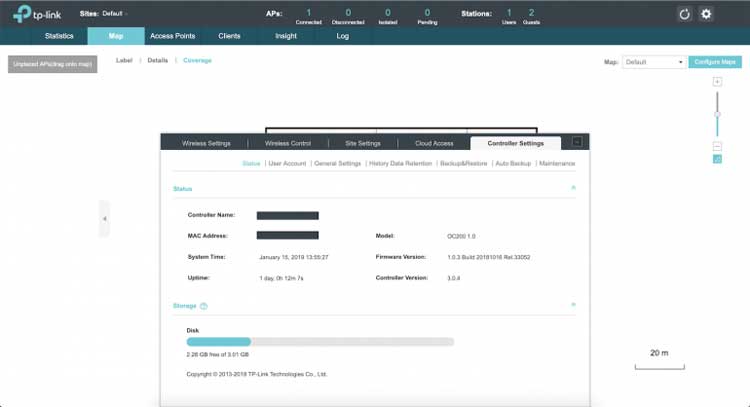Open the Wireless Settings tab
Screen dimensions: 750x407
pos(206,143)
